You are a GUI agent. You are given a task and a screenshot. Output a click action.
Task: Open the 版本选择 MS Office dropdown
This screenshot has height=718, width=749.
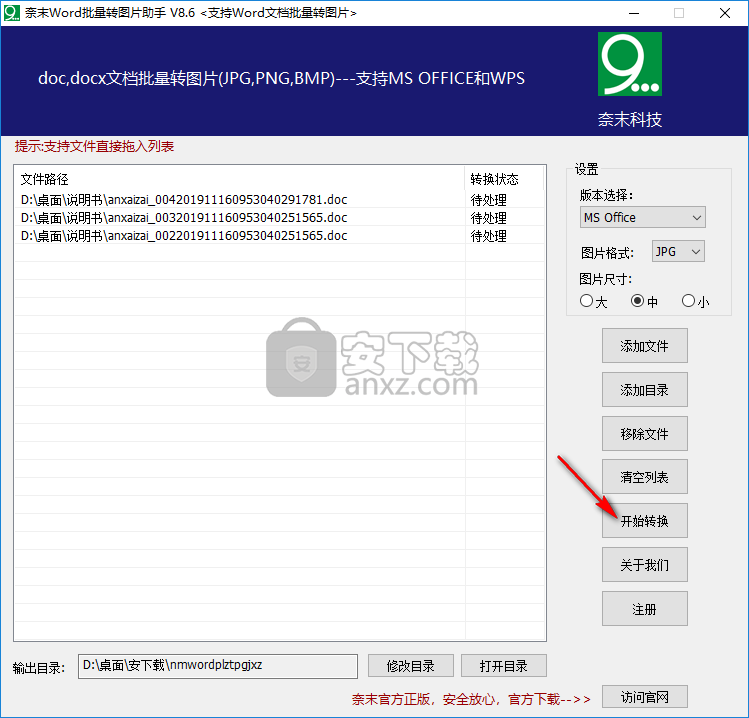pyautogui.click(x=642, y=217)
